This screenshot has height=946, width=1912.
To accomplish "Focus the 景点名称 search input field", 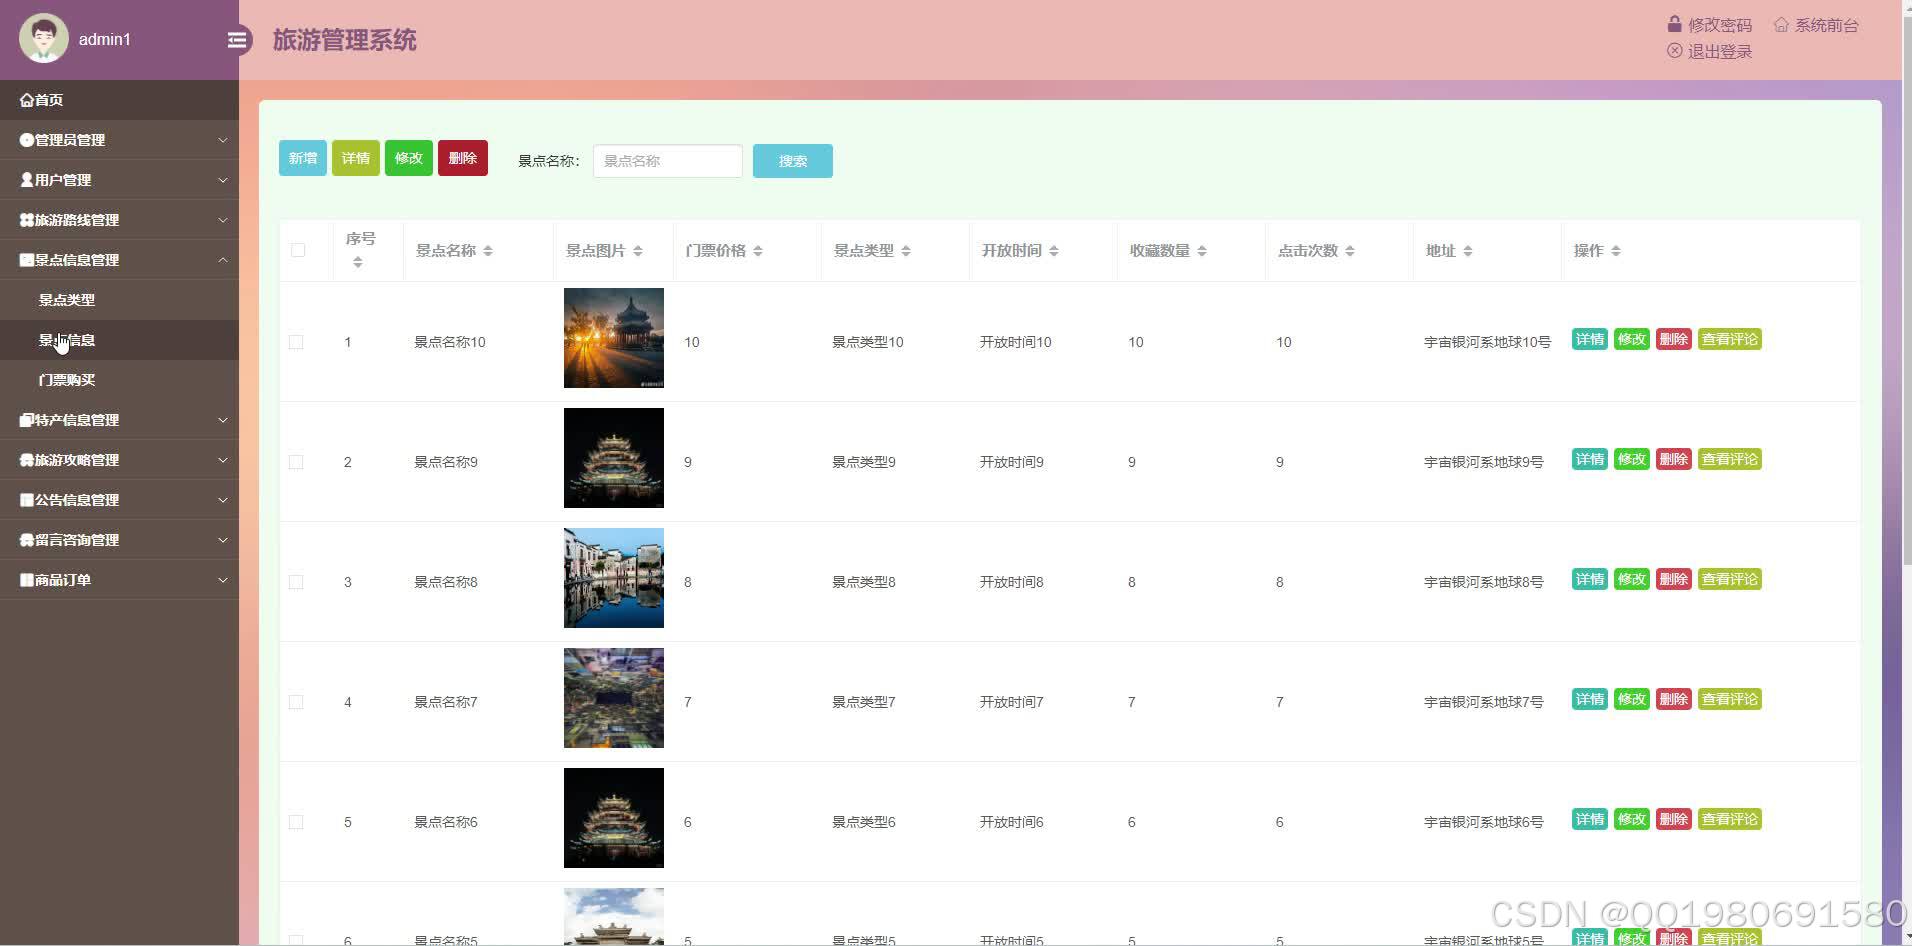I will click(x=668, y=161).
